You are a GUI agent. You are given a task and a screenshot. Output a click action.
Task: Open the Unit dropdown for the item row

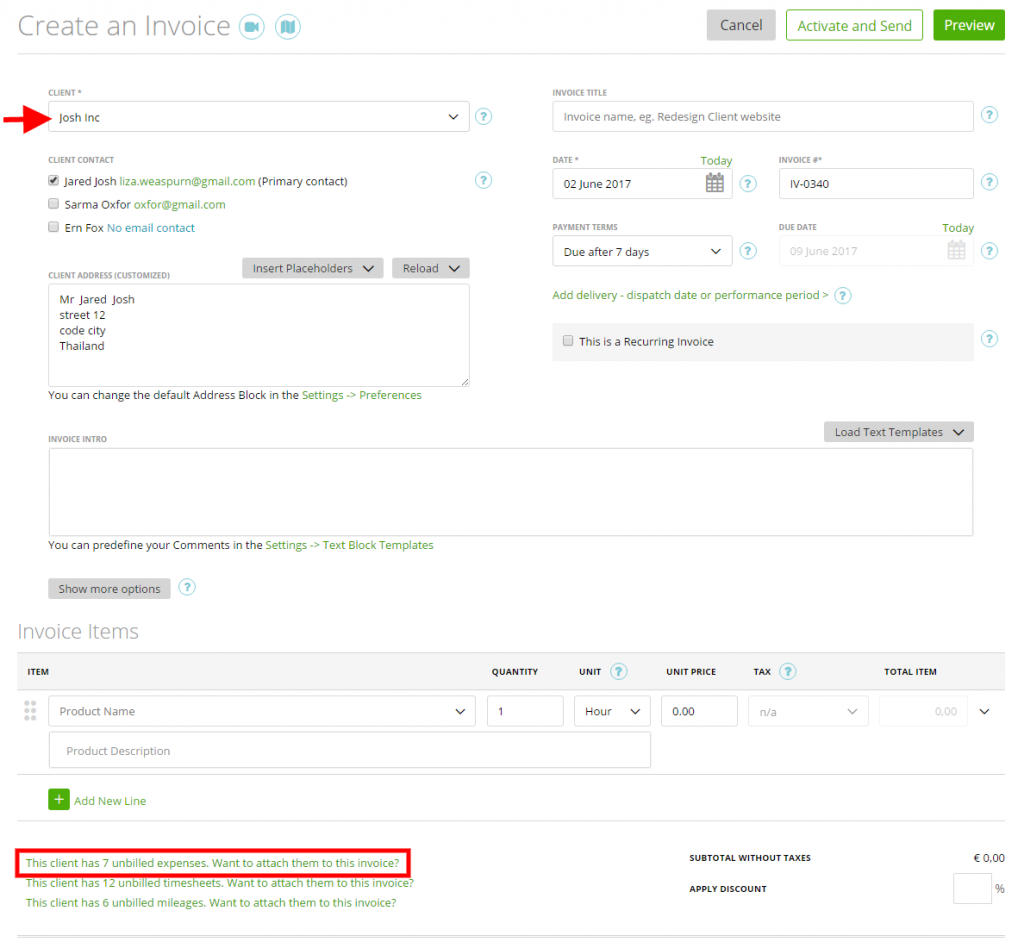pos(611,711)
